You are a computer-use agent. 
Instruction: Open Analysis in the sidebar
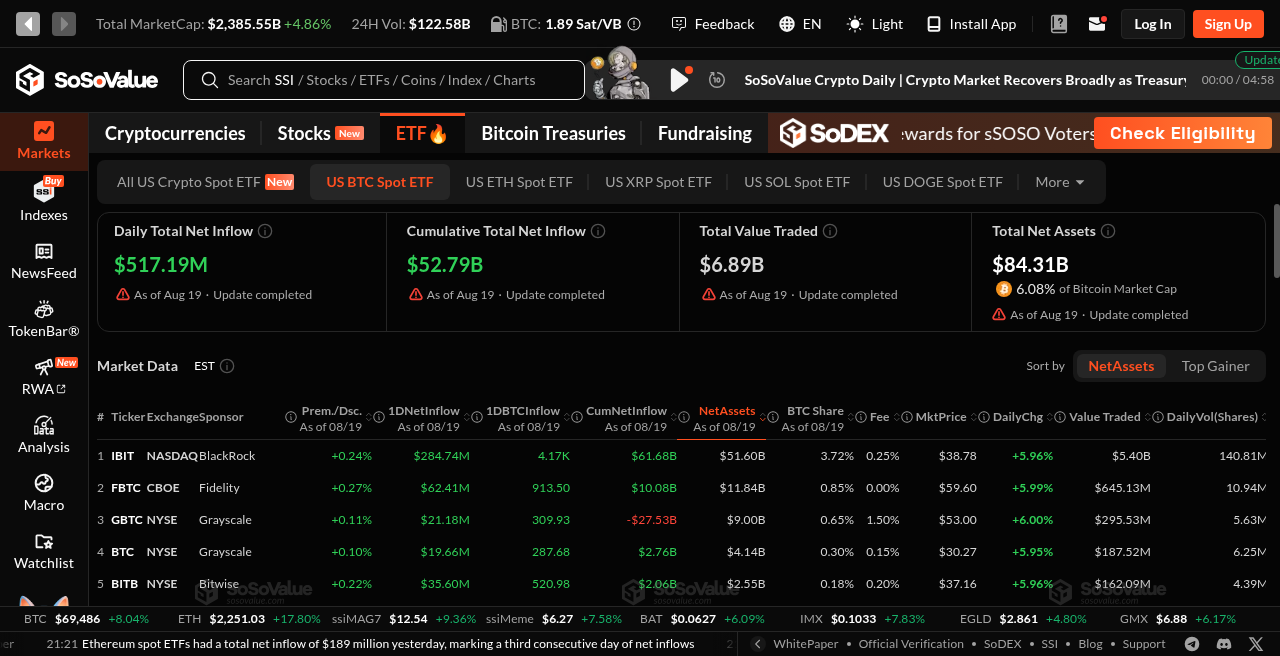click(x=44, y=435)
